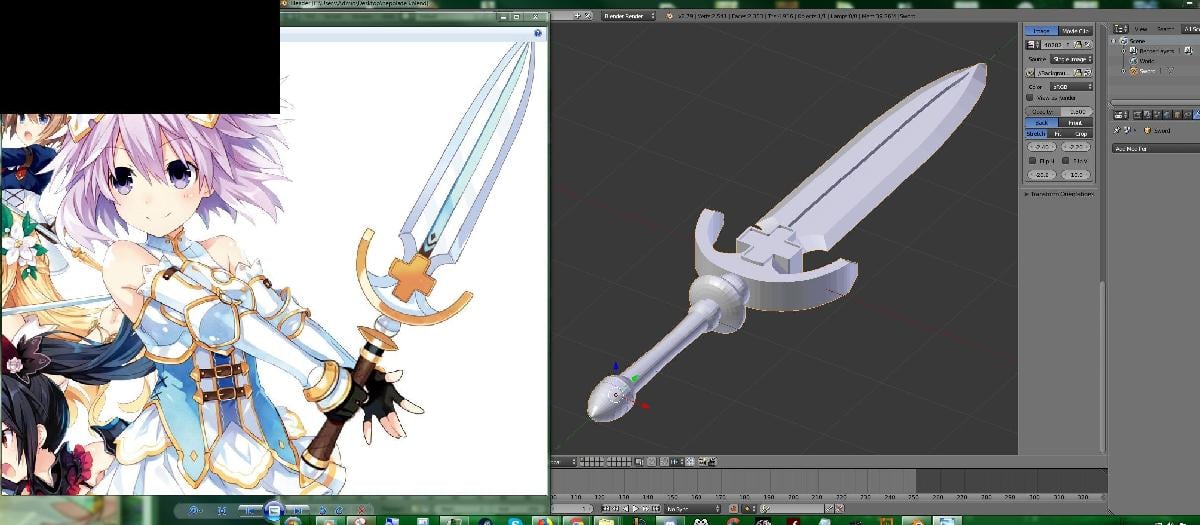Viewport: 1200px width, 525px height.
Task: Click the OpenGL render animation clapper icon
Action: 712,461
